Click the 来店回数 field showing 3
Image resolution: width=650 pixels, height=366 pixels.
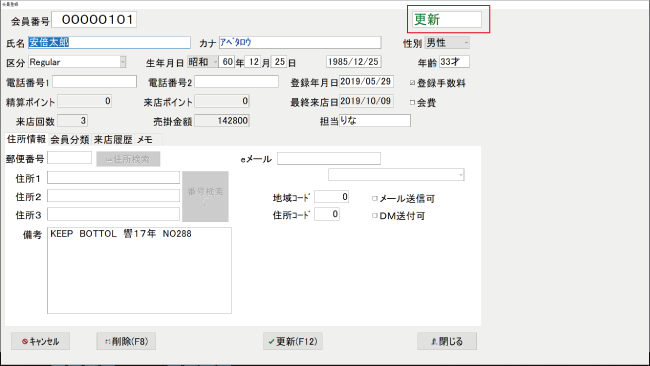click(x=73, y=121)
